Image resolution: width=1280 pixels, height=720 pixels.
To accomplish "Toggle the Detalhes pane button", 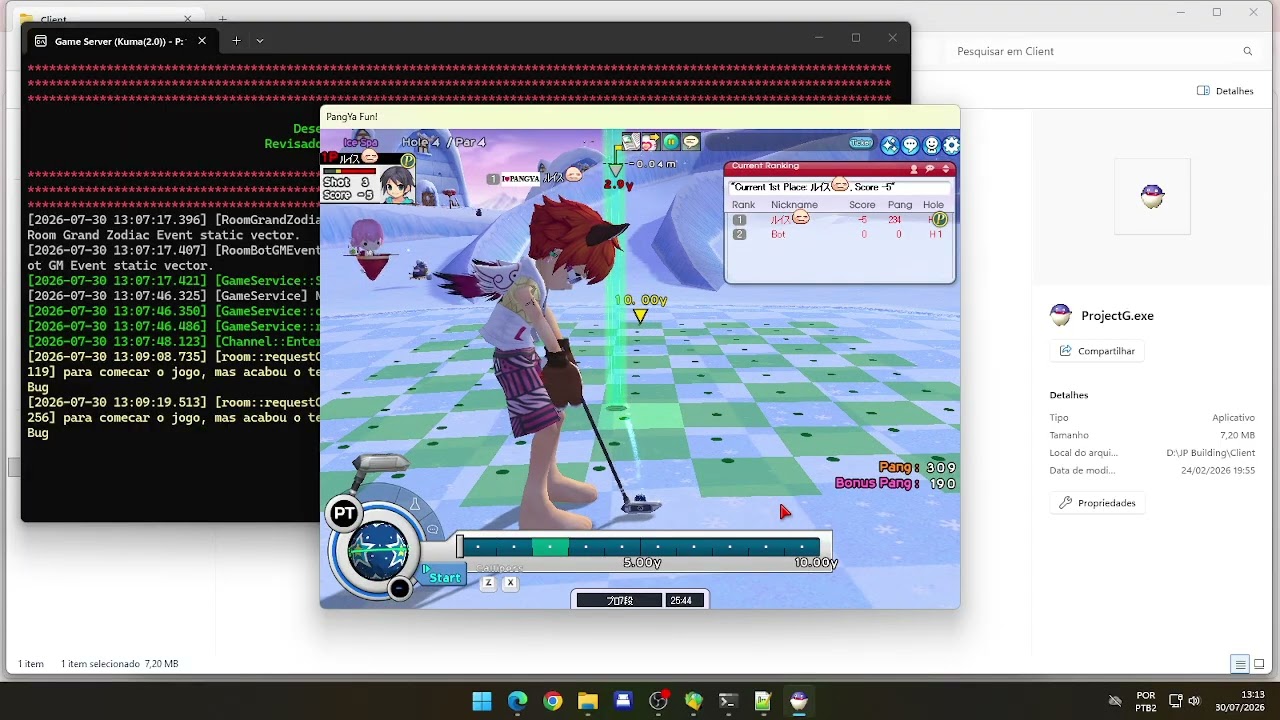I will [x=1225, y=91].
